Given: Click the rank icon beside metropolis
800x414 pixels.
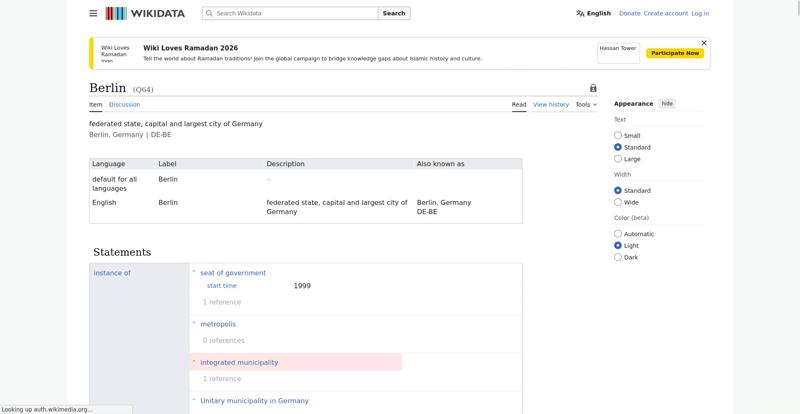Looking at the screenshot, I should pos(194,324).
